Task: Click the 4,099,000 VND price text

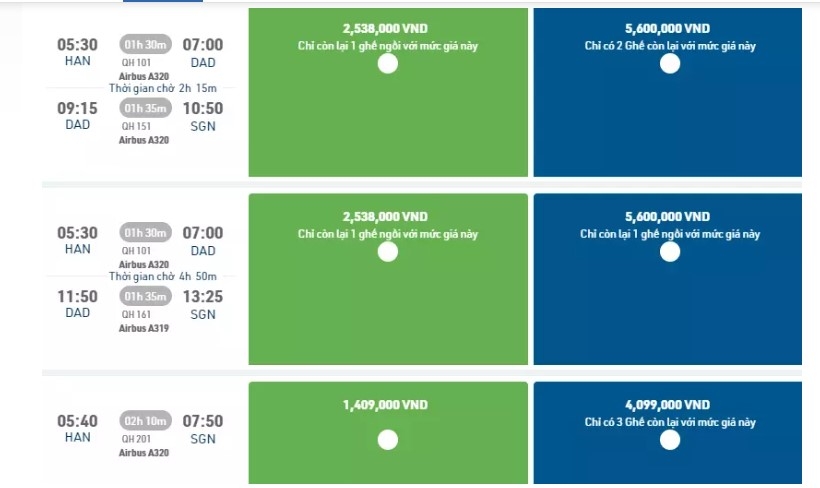Action: click(x=667, y=405)
